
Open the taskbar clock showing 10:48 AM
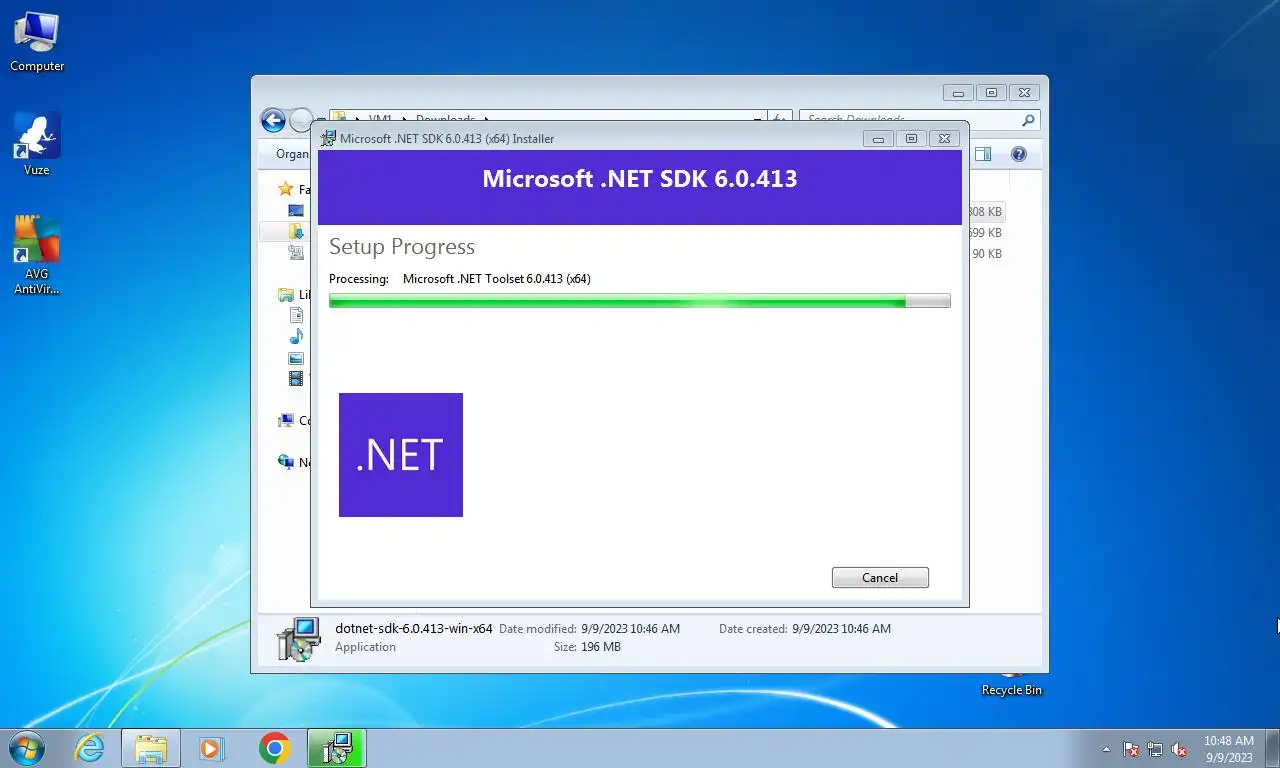pyautogui.click(x=1228, y=749)
